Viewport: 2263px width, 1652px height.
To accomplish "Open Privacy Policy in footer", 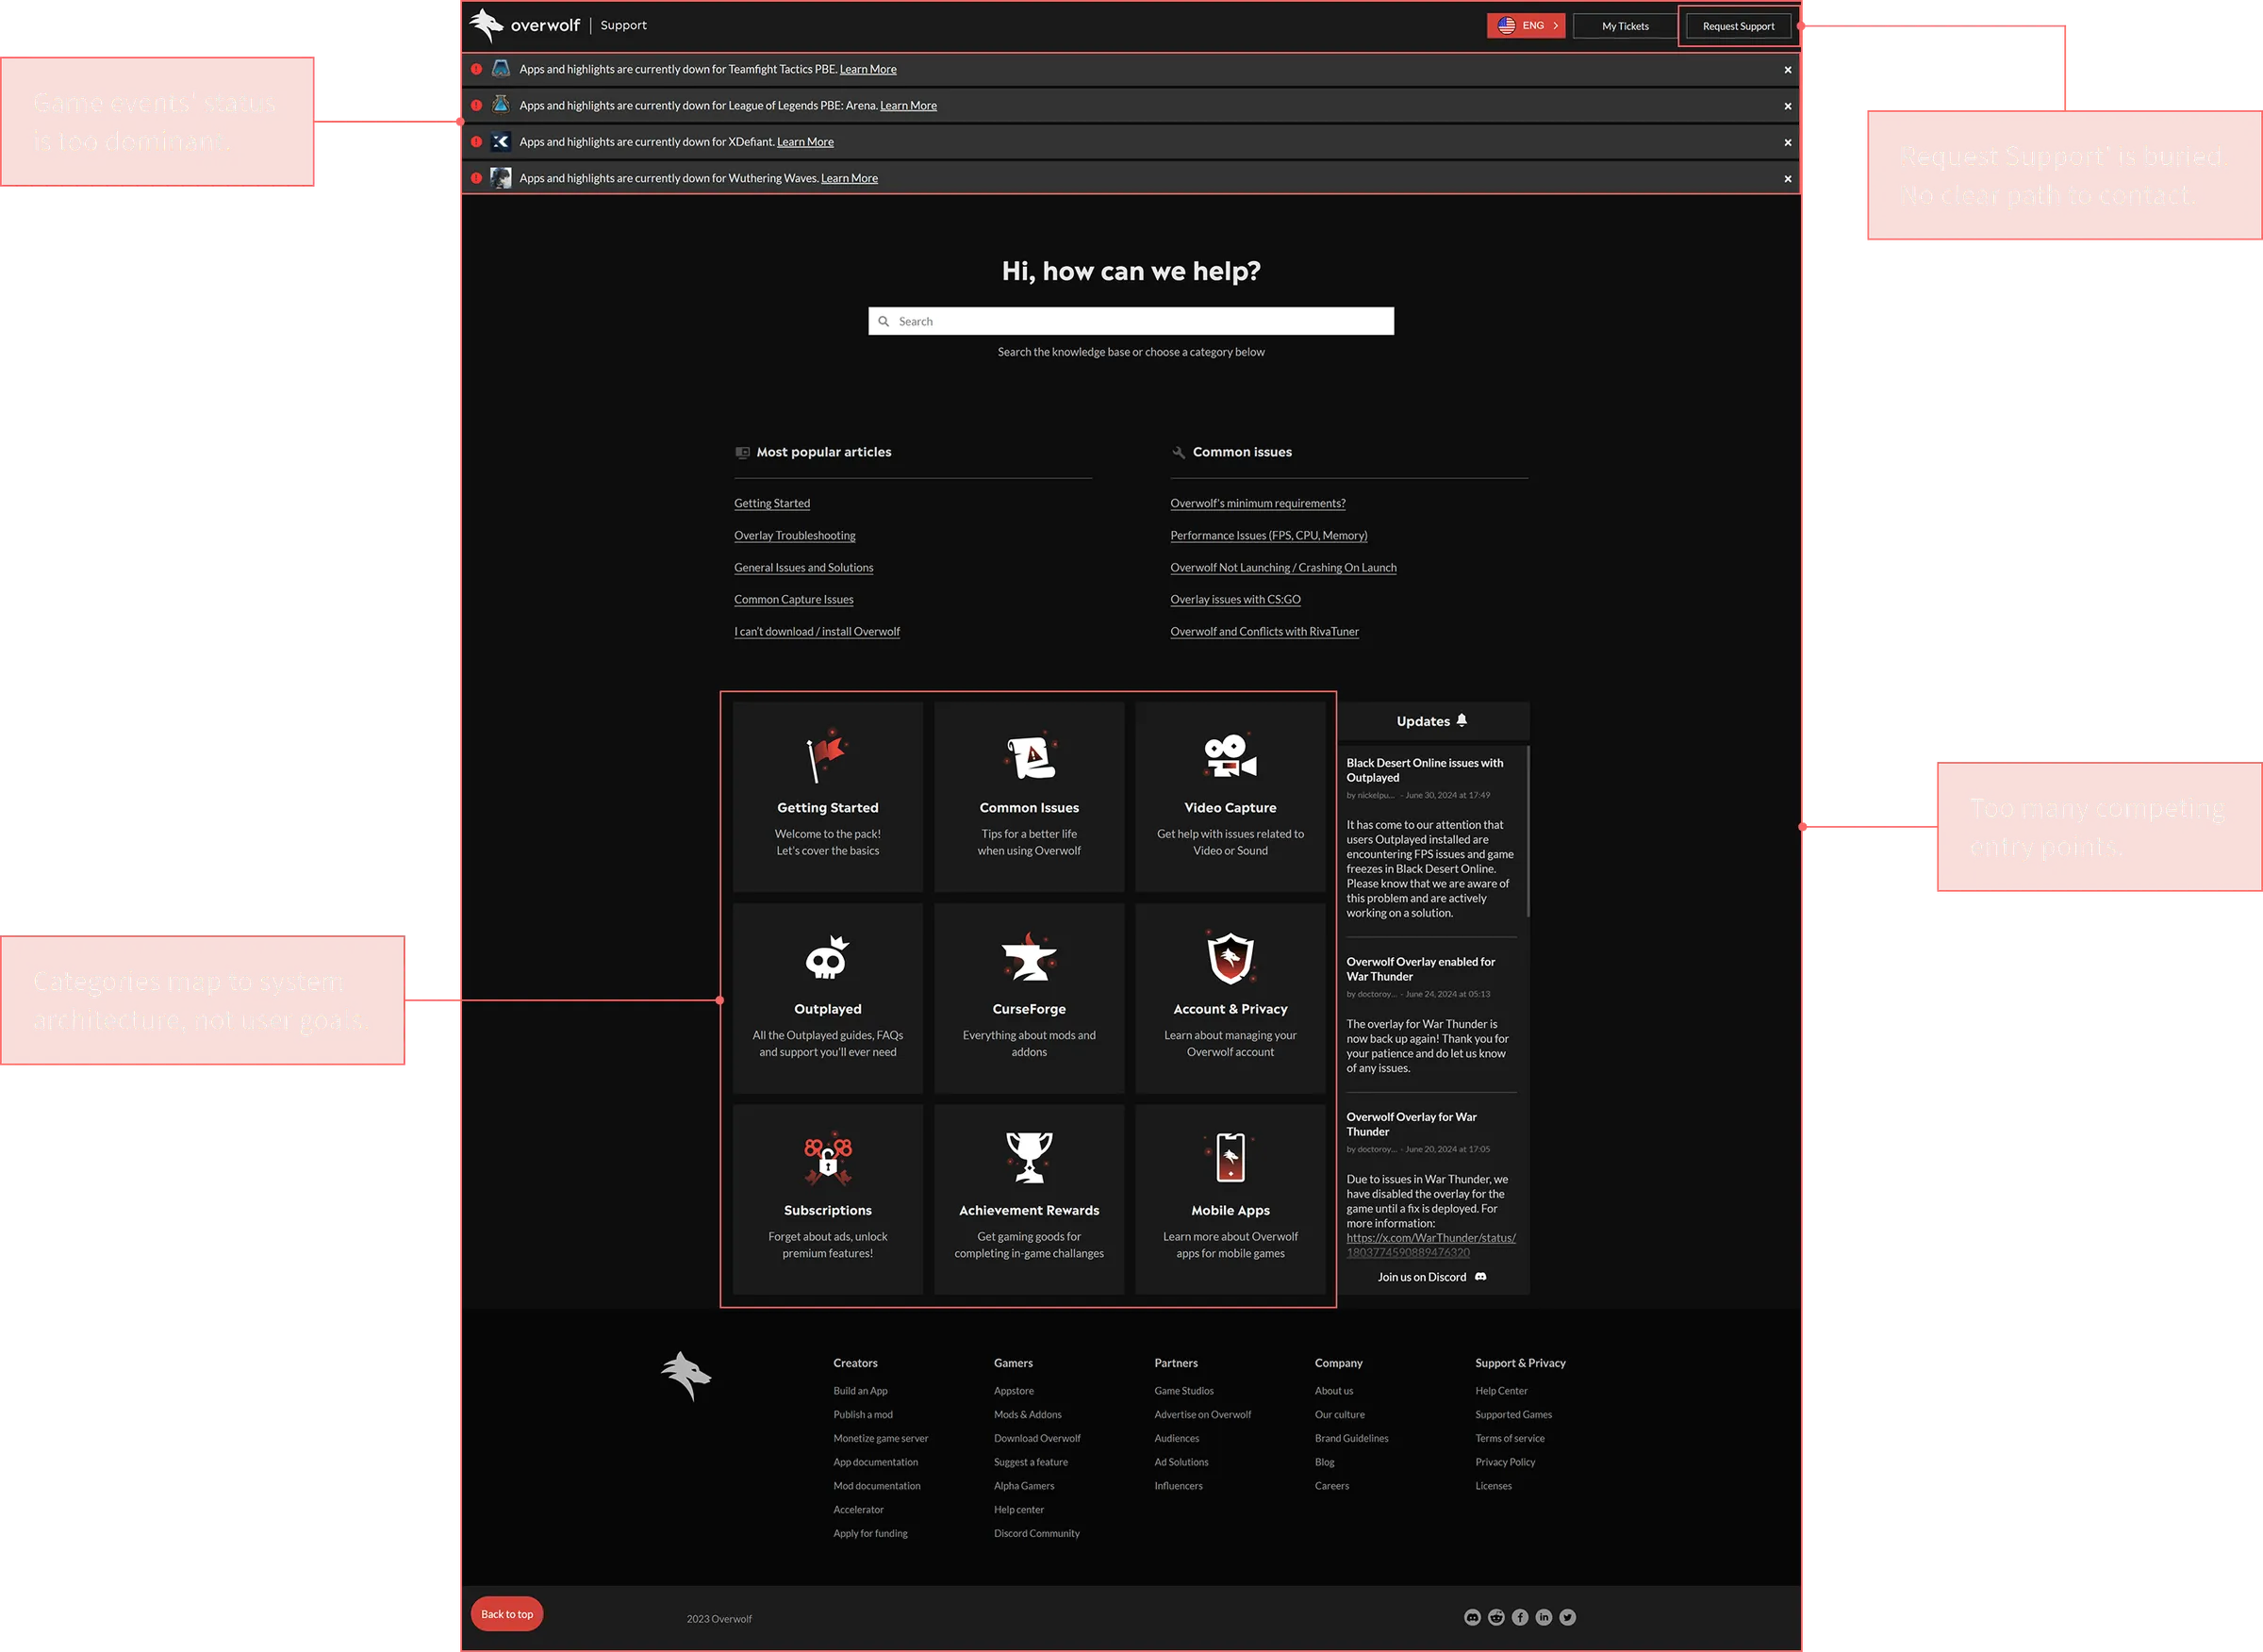I will point(1505,1462).
